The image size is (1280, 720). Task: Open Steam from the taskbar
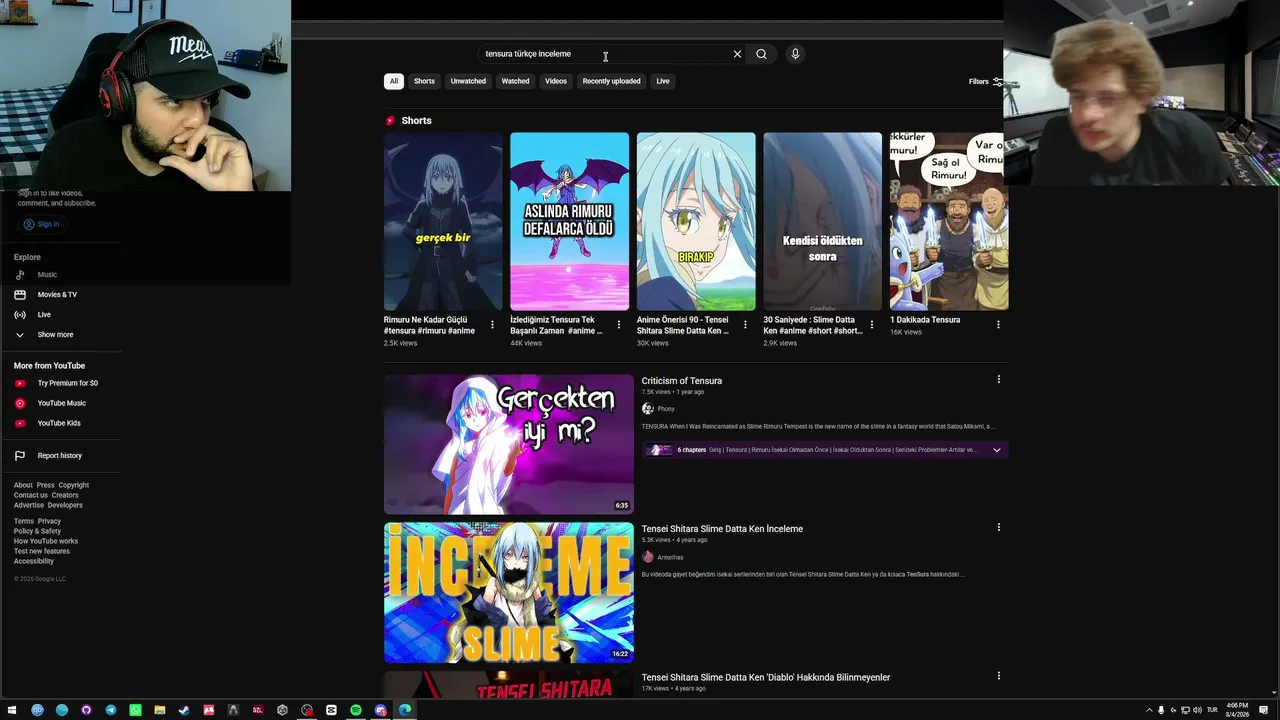(184, 710)
